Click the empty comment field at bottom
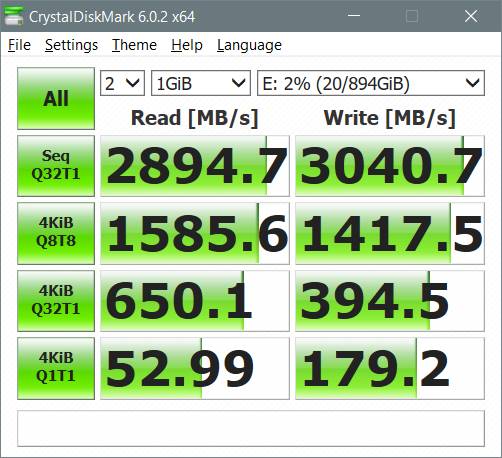Image resolution: width=502 pixels, height=458 pixels. [251, 428]
